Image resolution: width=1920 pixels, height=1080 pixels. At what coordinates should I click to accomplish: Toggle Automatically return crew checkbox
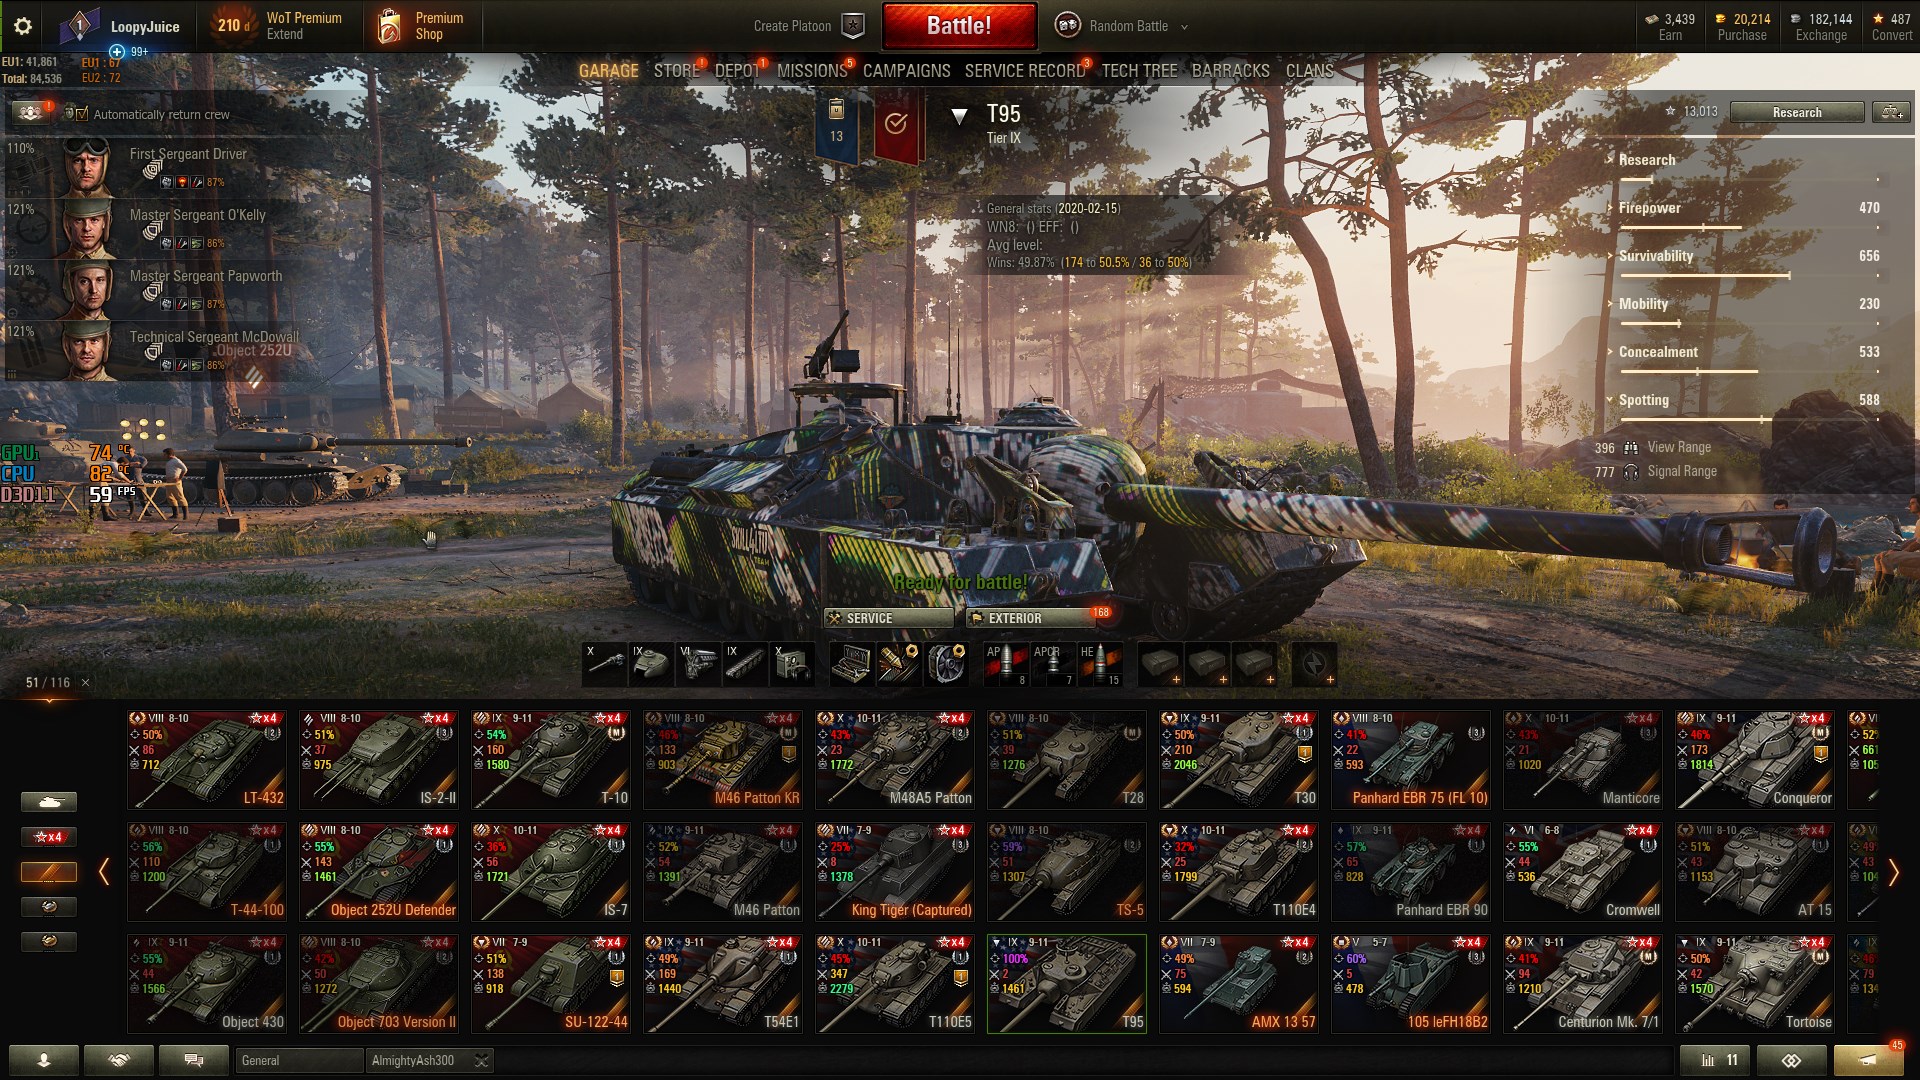tap(82, 114)
